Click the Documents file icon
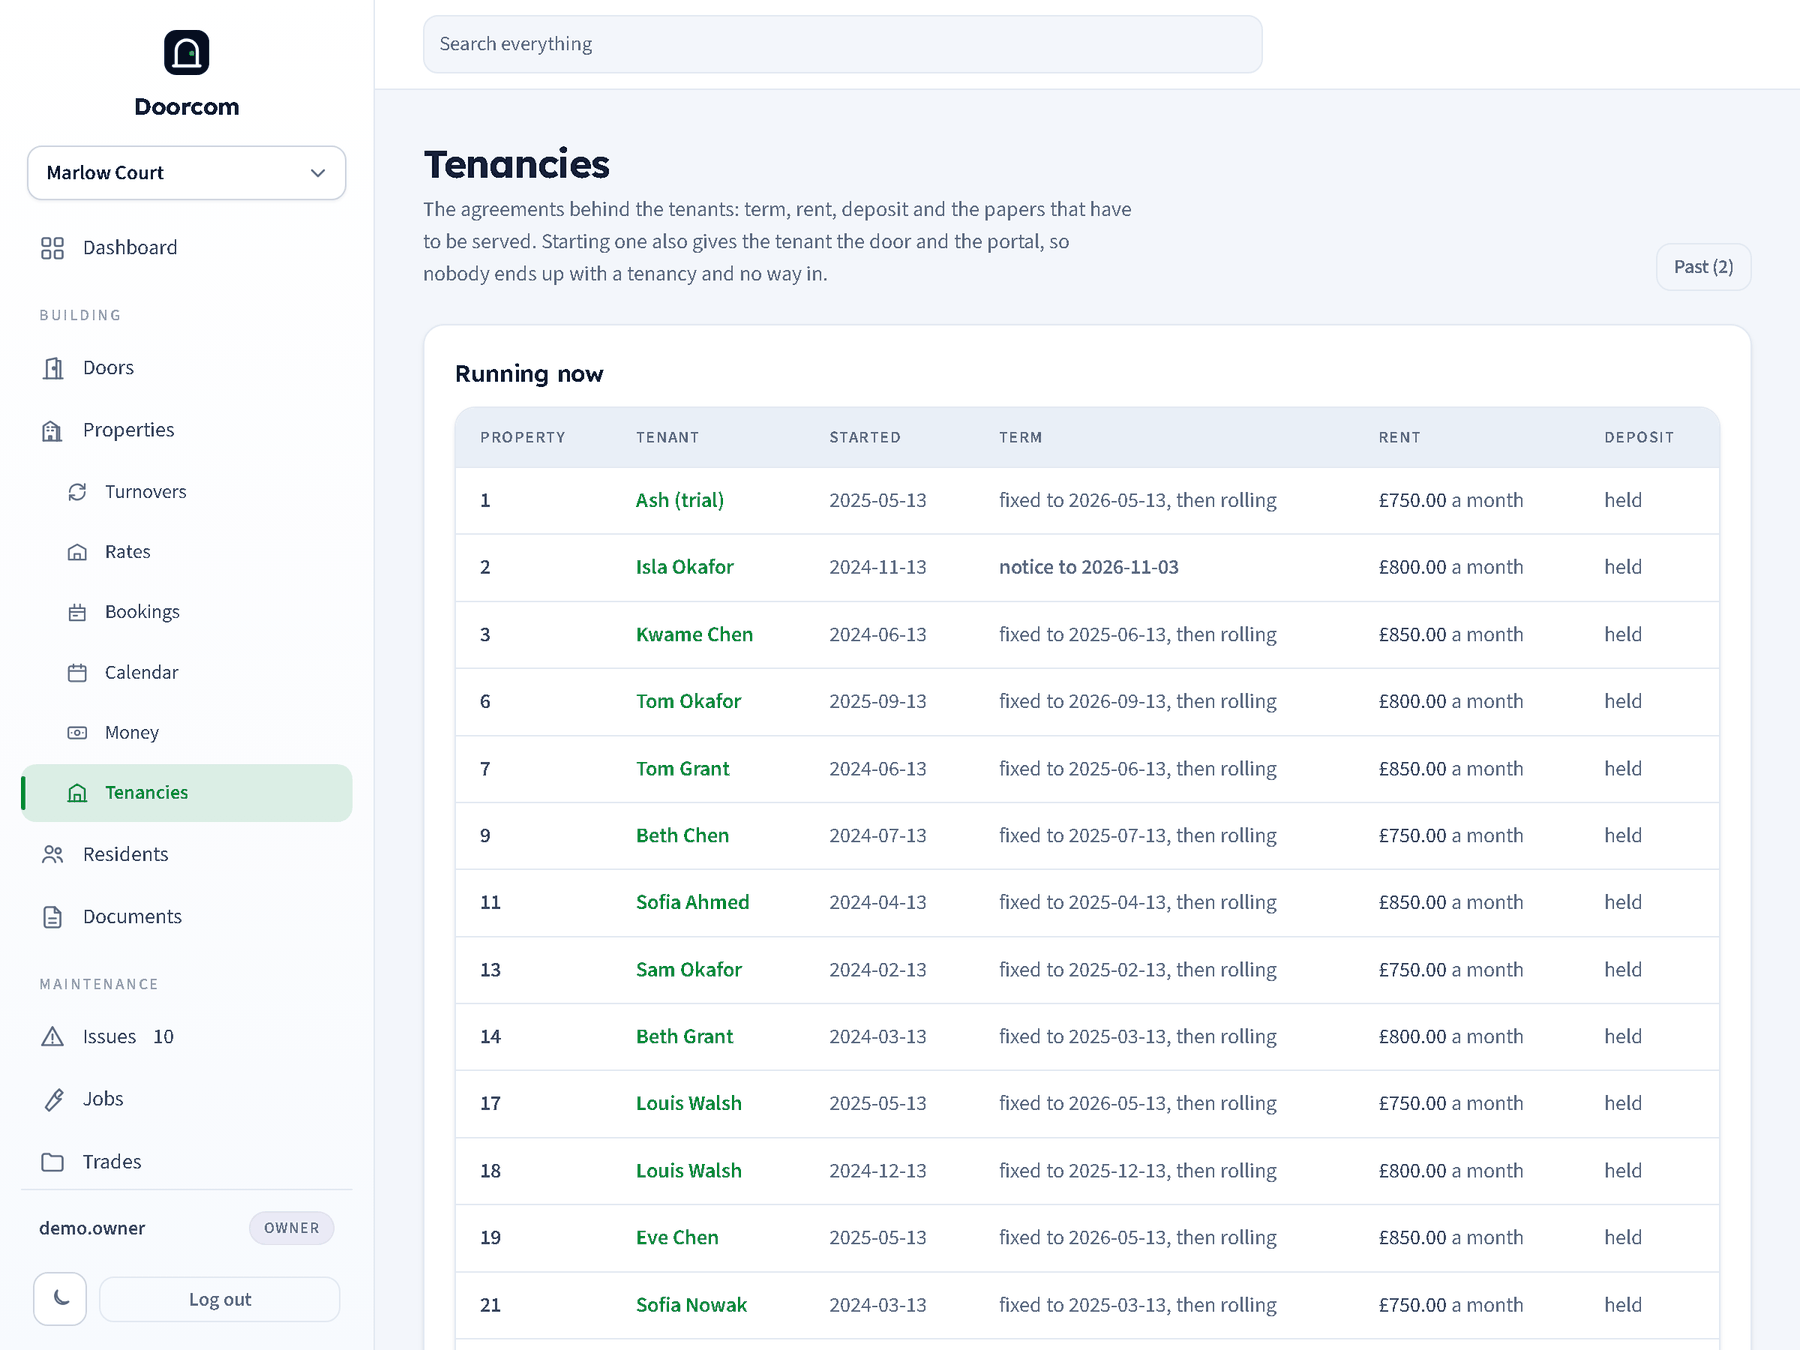1800x1350 pixels. click(52, 917)
